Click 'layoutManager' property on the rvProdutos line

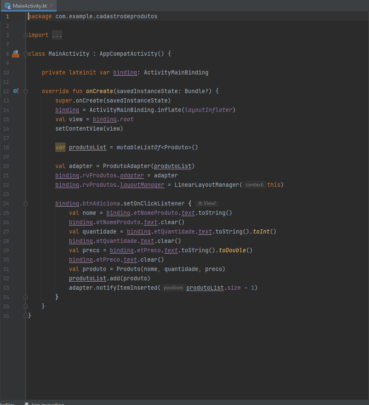pyautogui.click(x=142, y=185)
